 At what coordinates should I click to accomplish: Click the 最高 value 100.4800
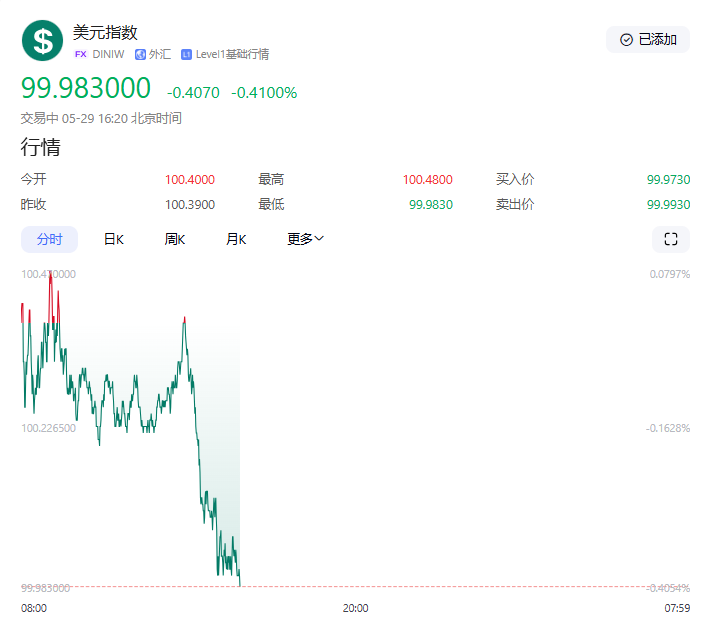[427, 180]
